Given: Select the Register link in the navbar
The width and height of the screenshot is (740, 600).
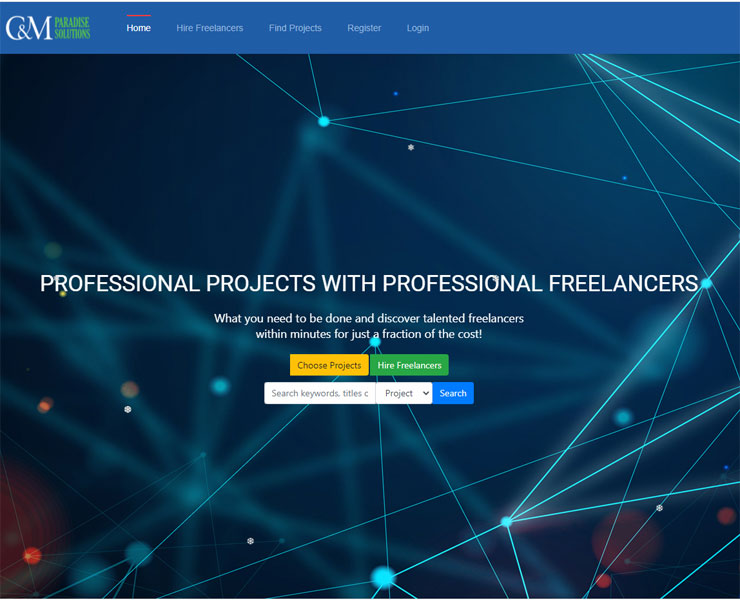Looking at the screenshot, I should [x=364, y=28].
